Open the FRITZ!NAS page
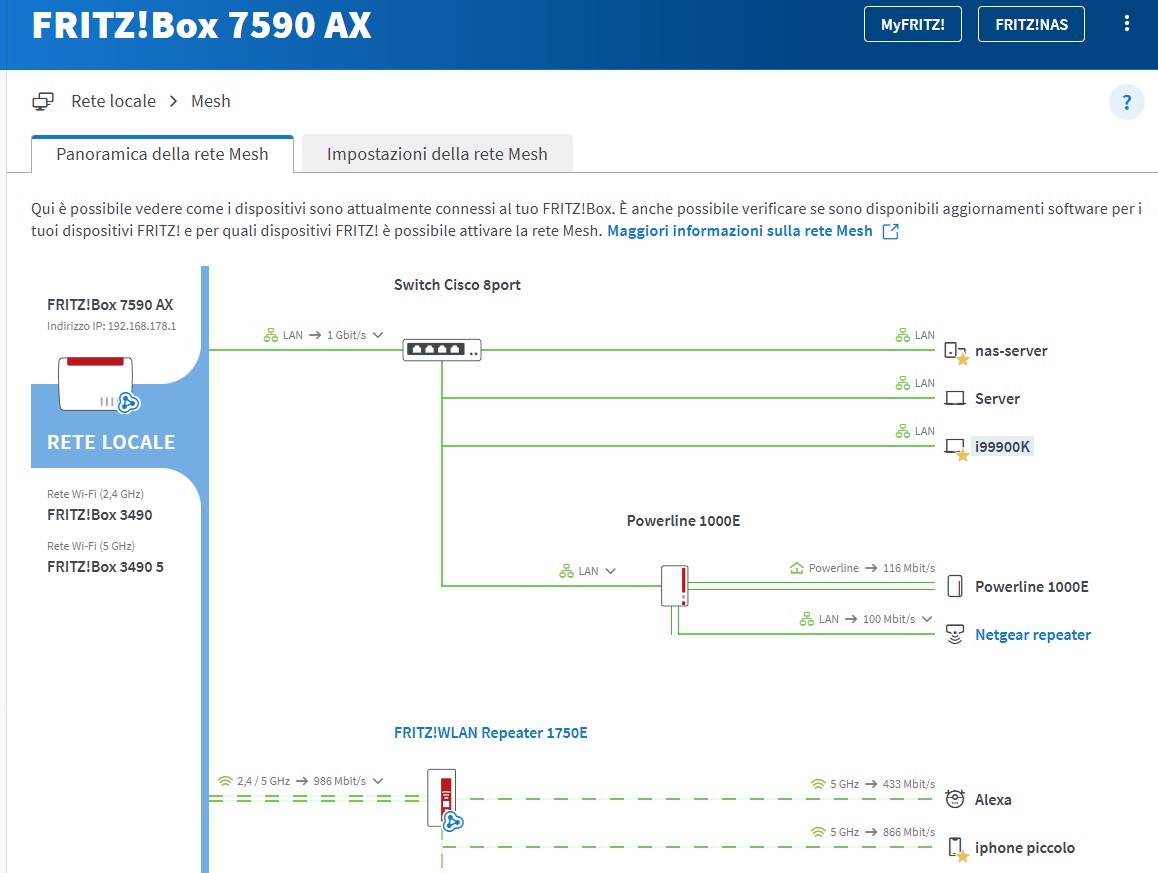This screenshot has width=1158, height=873. pos(1031,24)
